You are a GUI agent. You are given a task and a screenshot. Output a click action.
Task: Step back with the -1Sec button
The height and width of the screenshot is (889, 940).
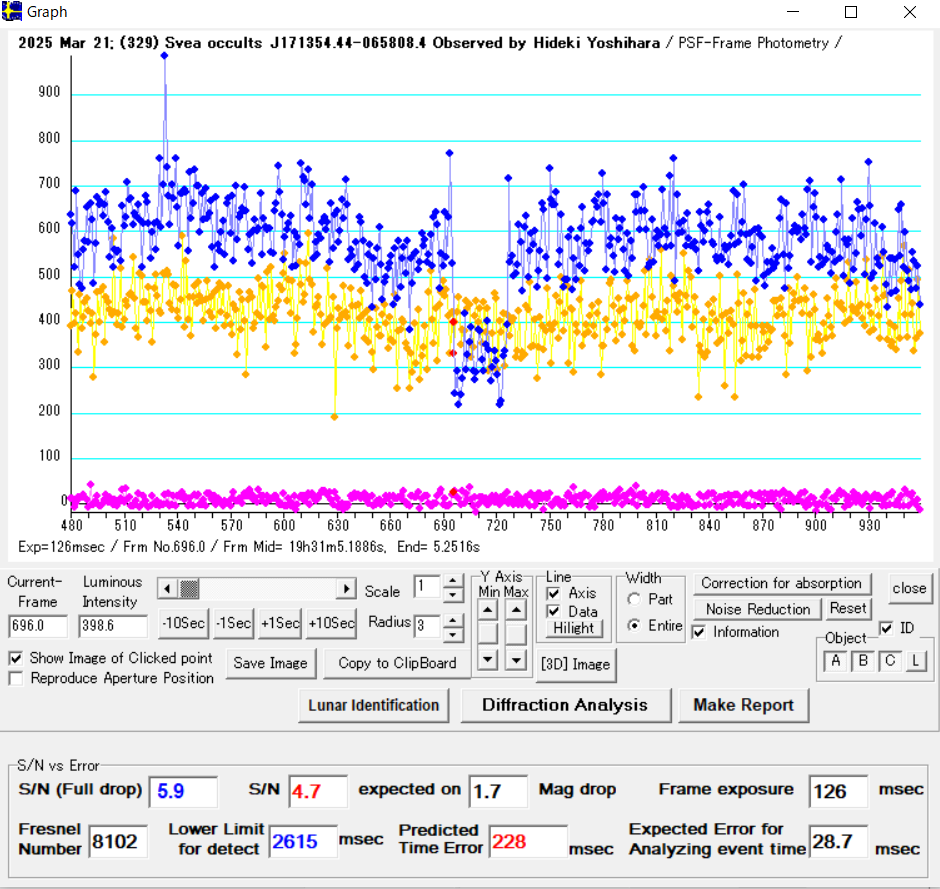(x=233, y=623)
